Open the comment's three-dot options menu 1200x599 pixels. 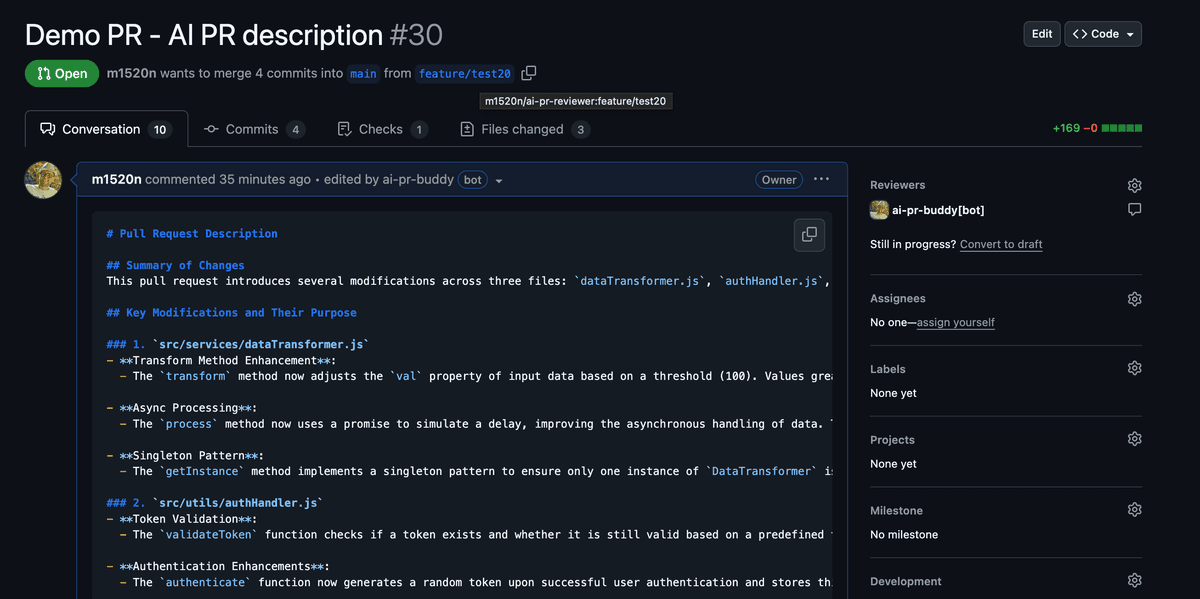(x=821, y=180)
